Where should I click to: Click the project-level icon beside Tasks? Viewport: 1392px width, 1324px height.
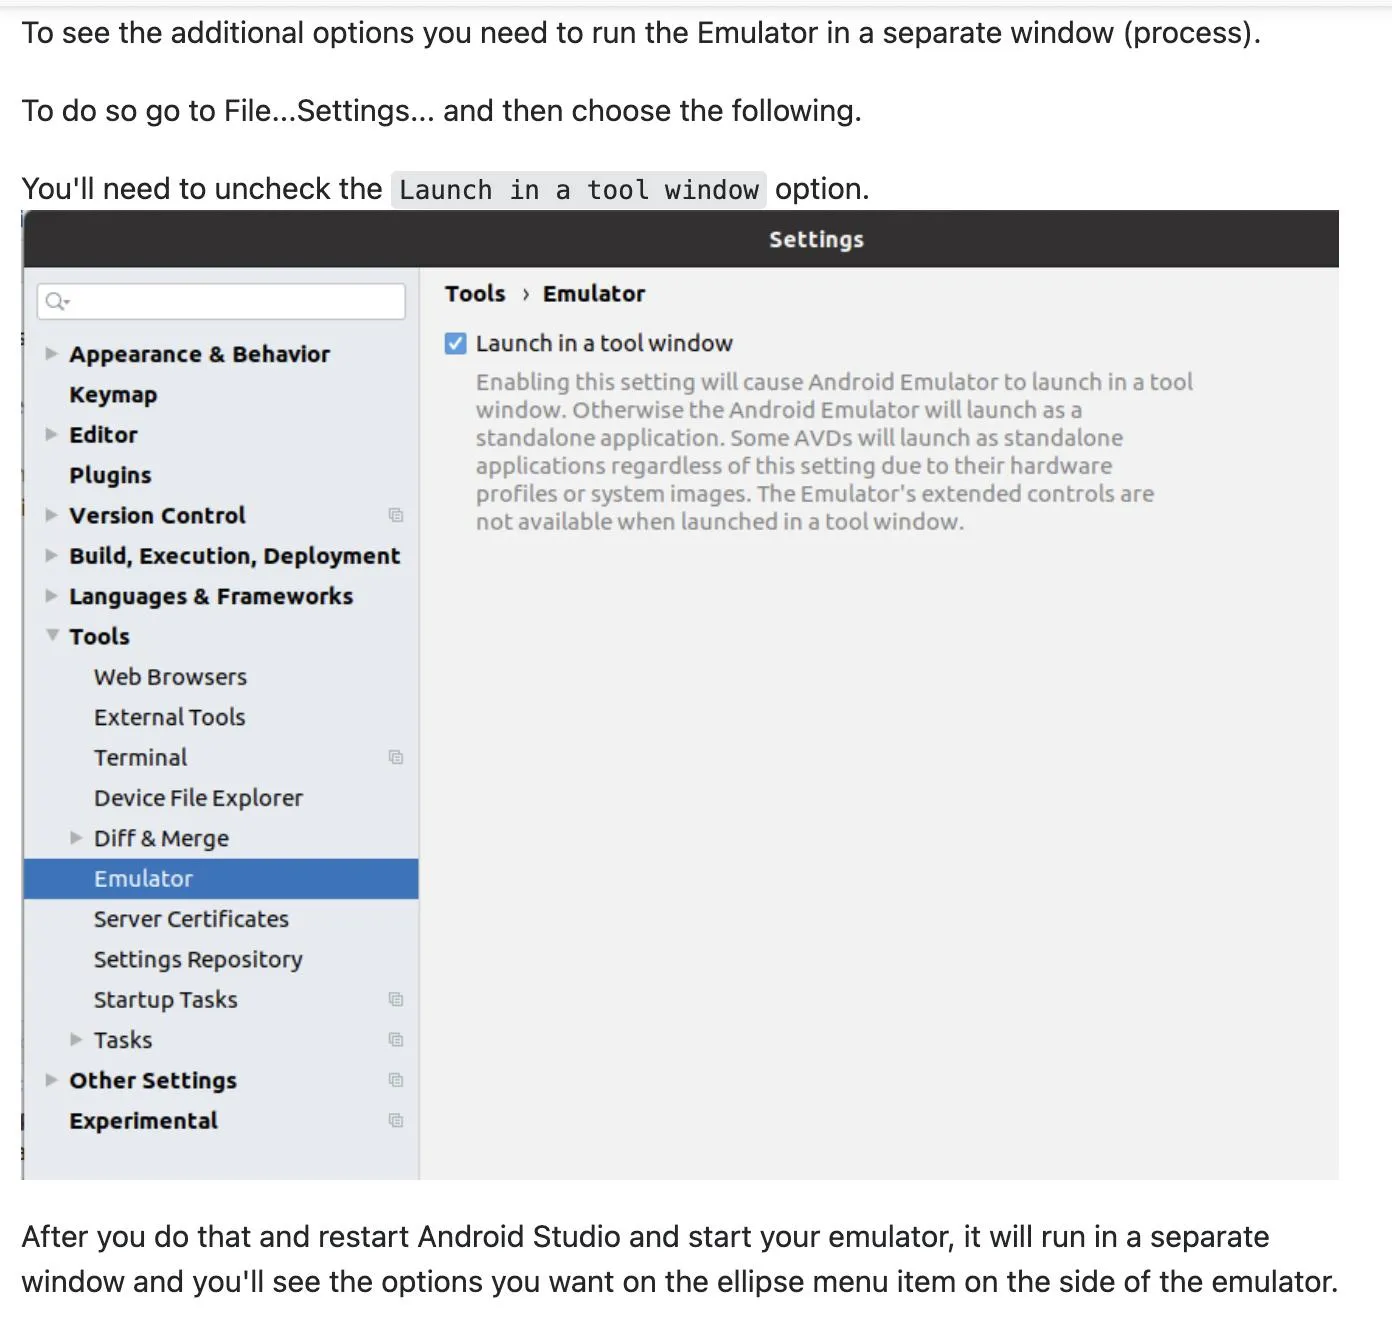(396, 1040)
